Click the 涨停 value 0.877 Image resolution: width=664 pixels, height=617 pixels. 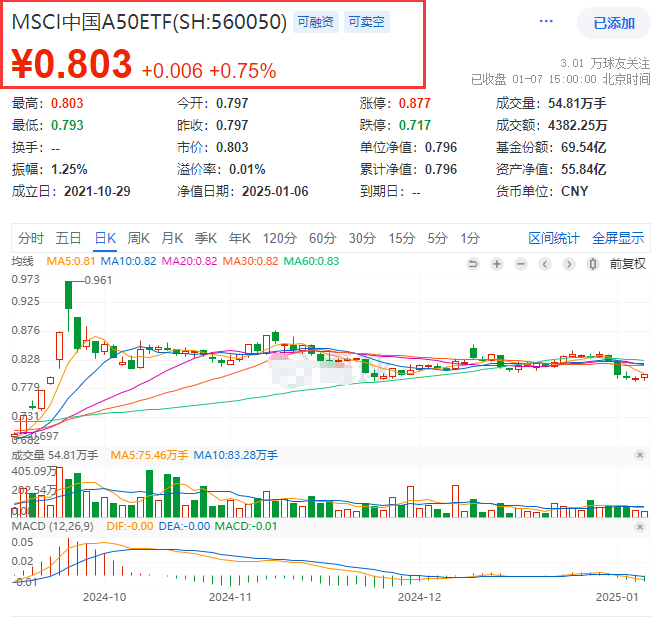[x=415, y=103]
